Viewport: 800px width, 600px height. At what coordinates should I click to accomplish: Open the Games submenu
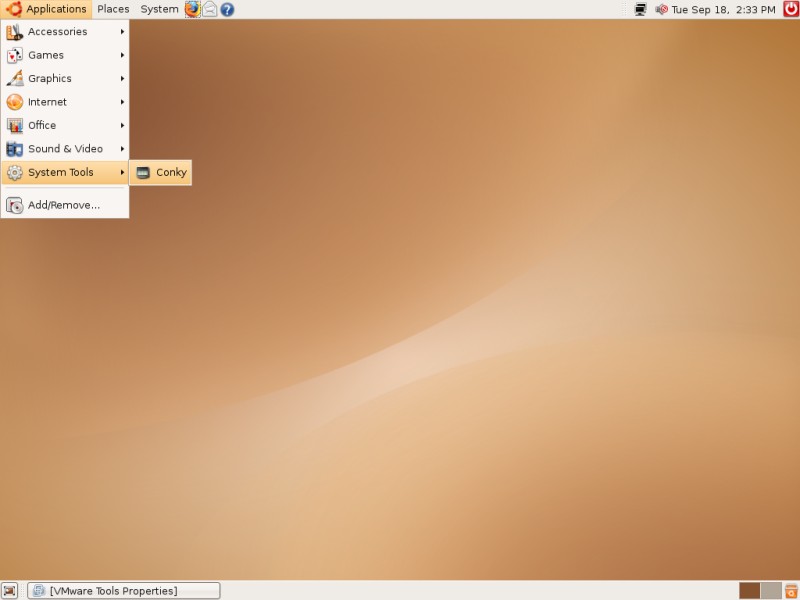pyautogui.click(x=65, y=55)
